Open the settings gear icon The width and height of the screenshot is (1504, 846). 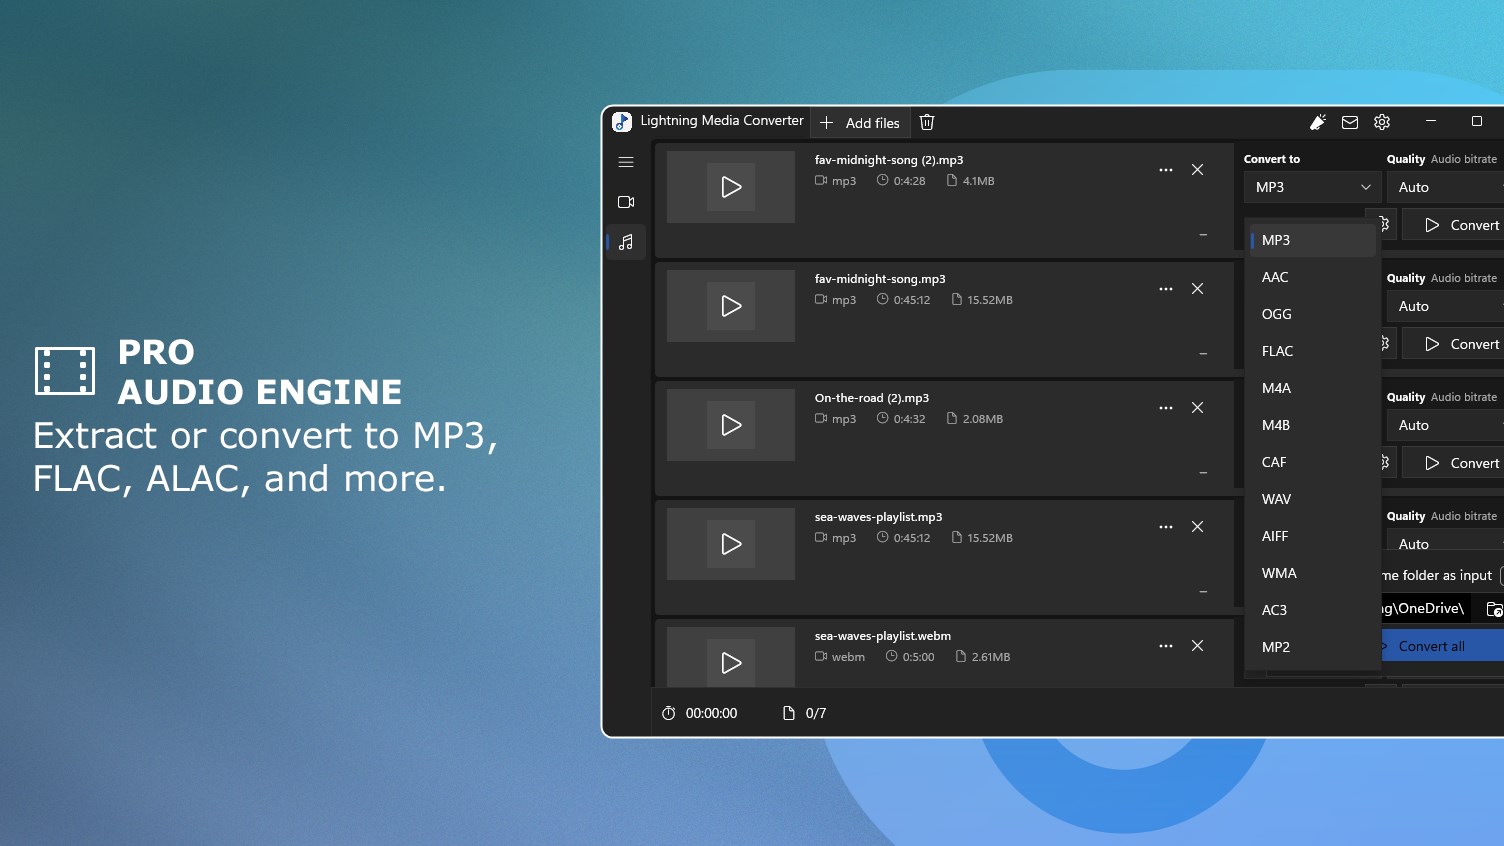pos(1382,122)
